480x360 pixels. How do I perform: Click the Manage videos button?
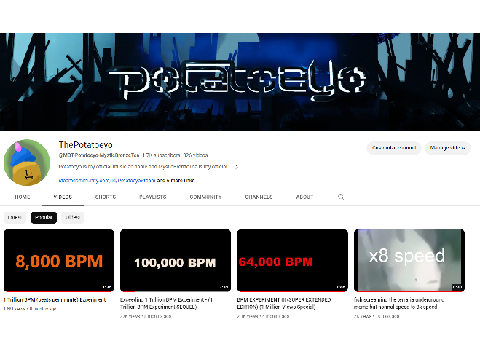448,148
